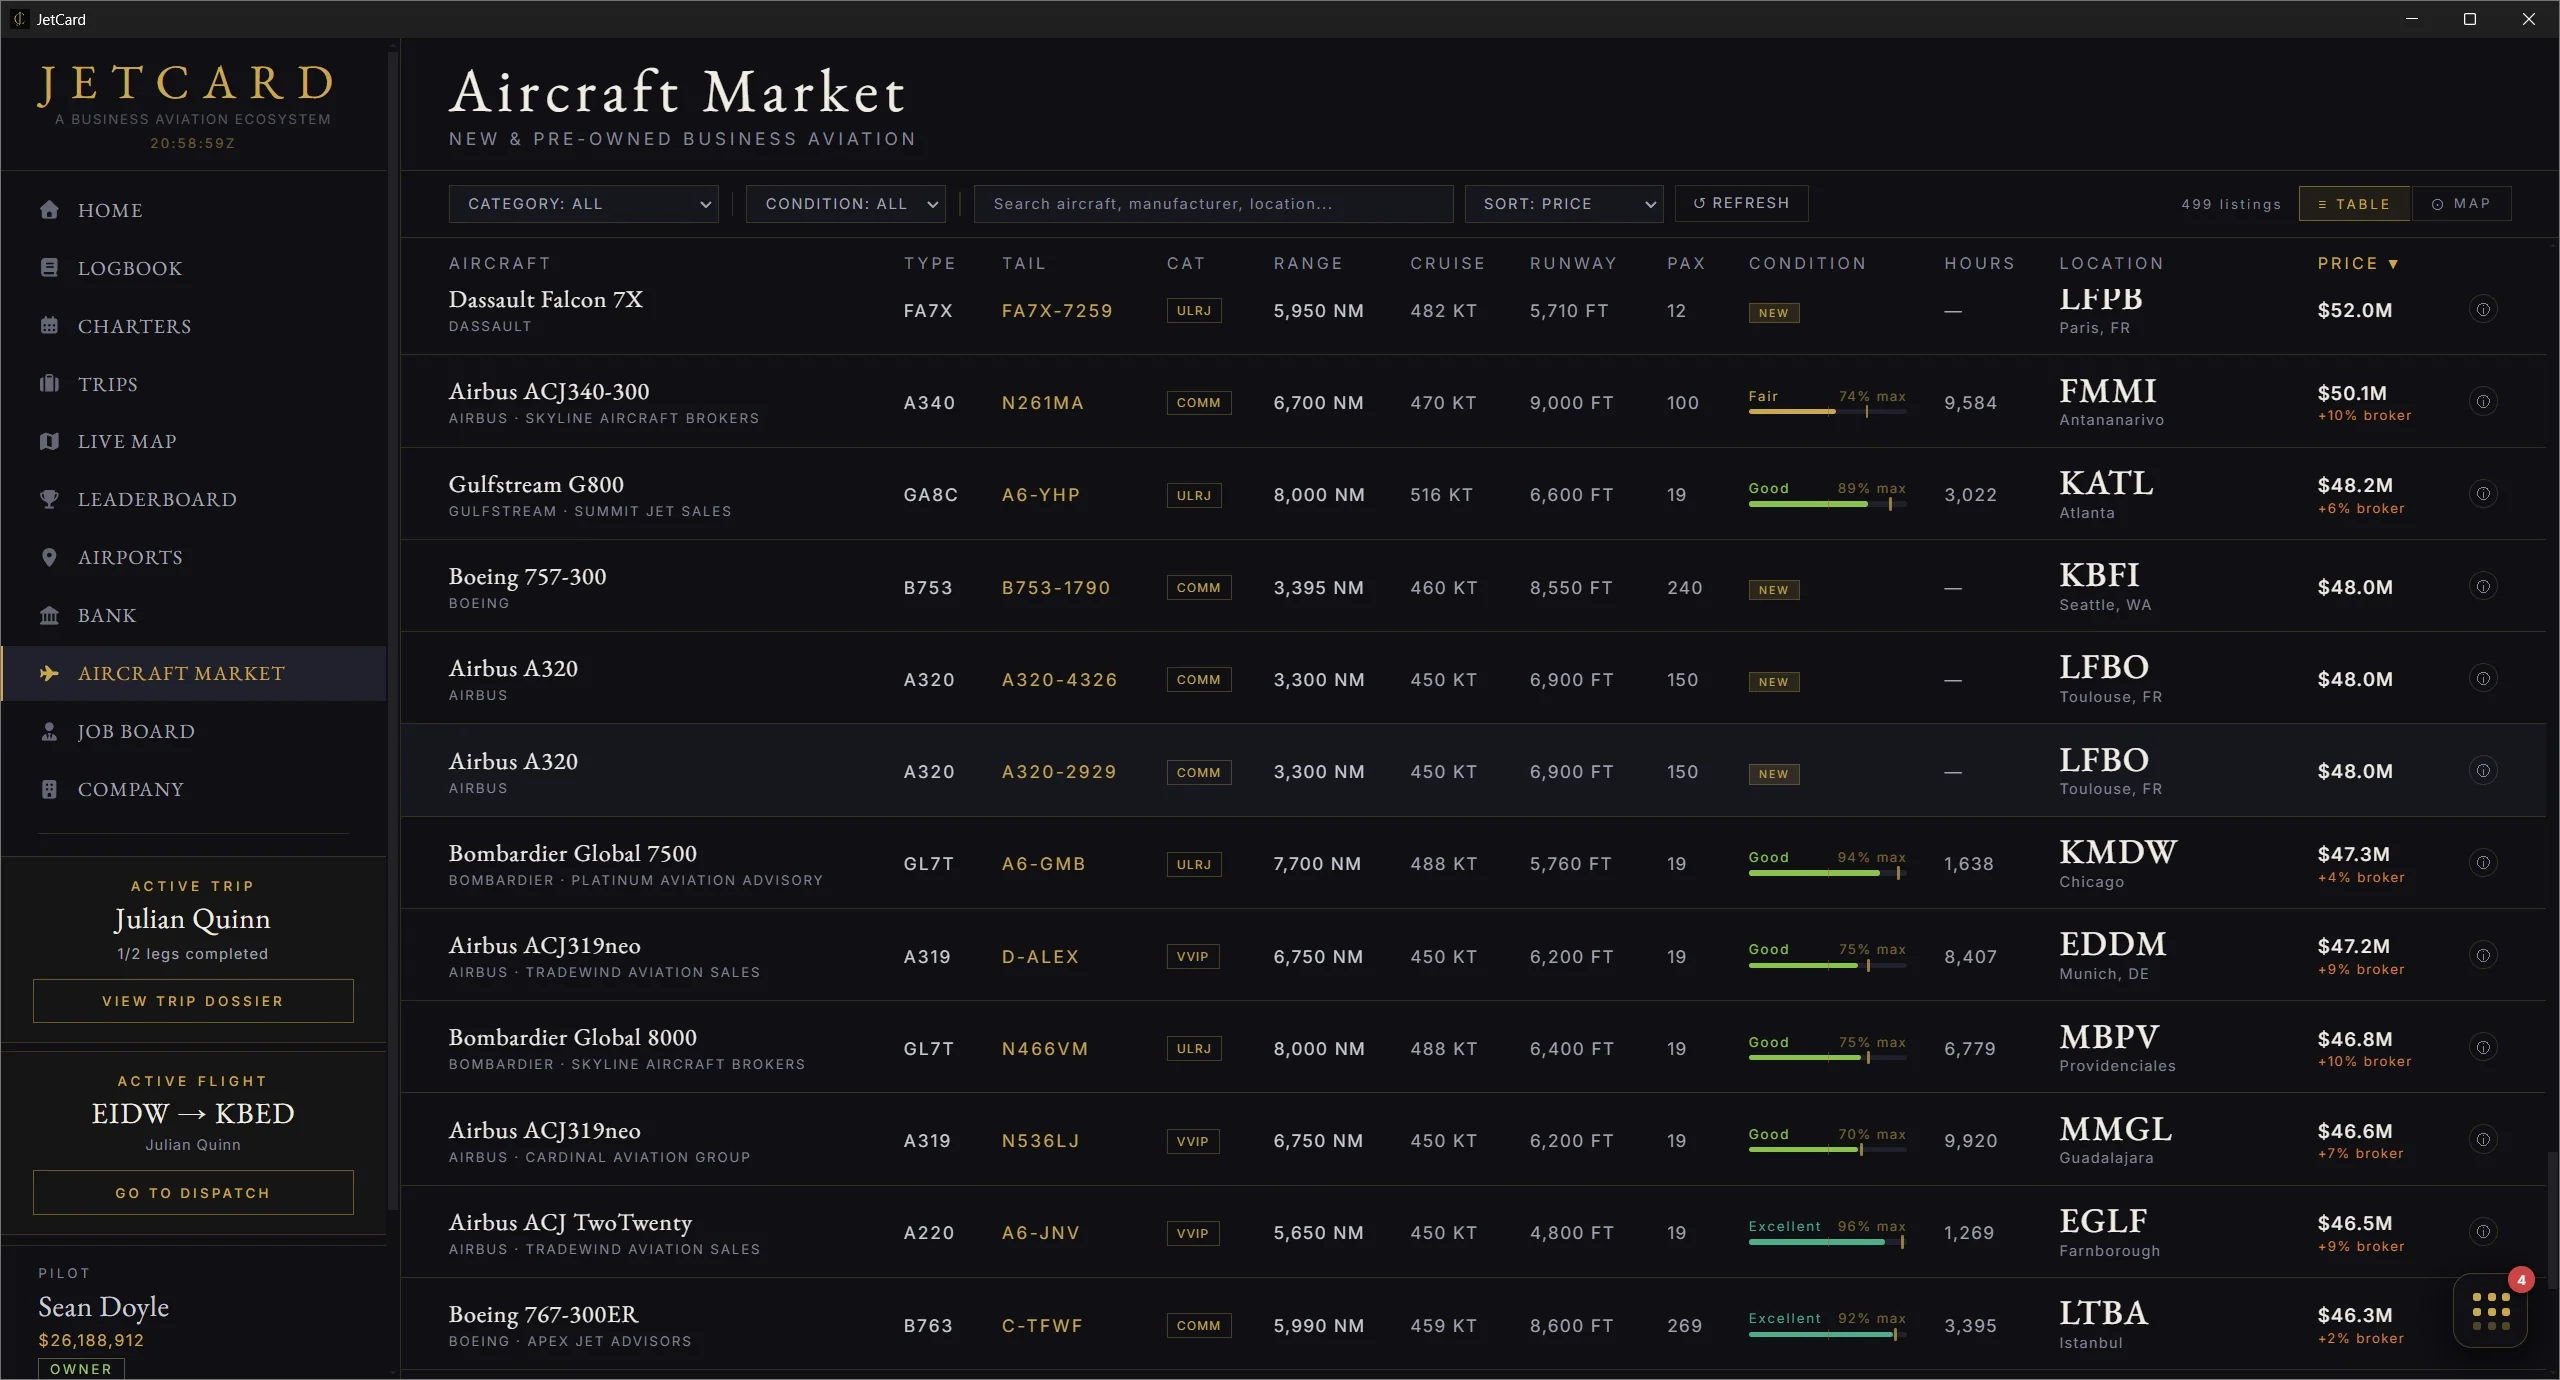Sort by the Hours column header

[x=1979, y=263]
